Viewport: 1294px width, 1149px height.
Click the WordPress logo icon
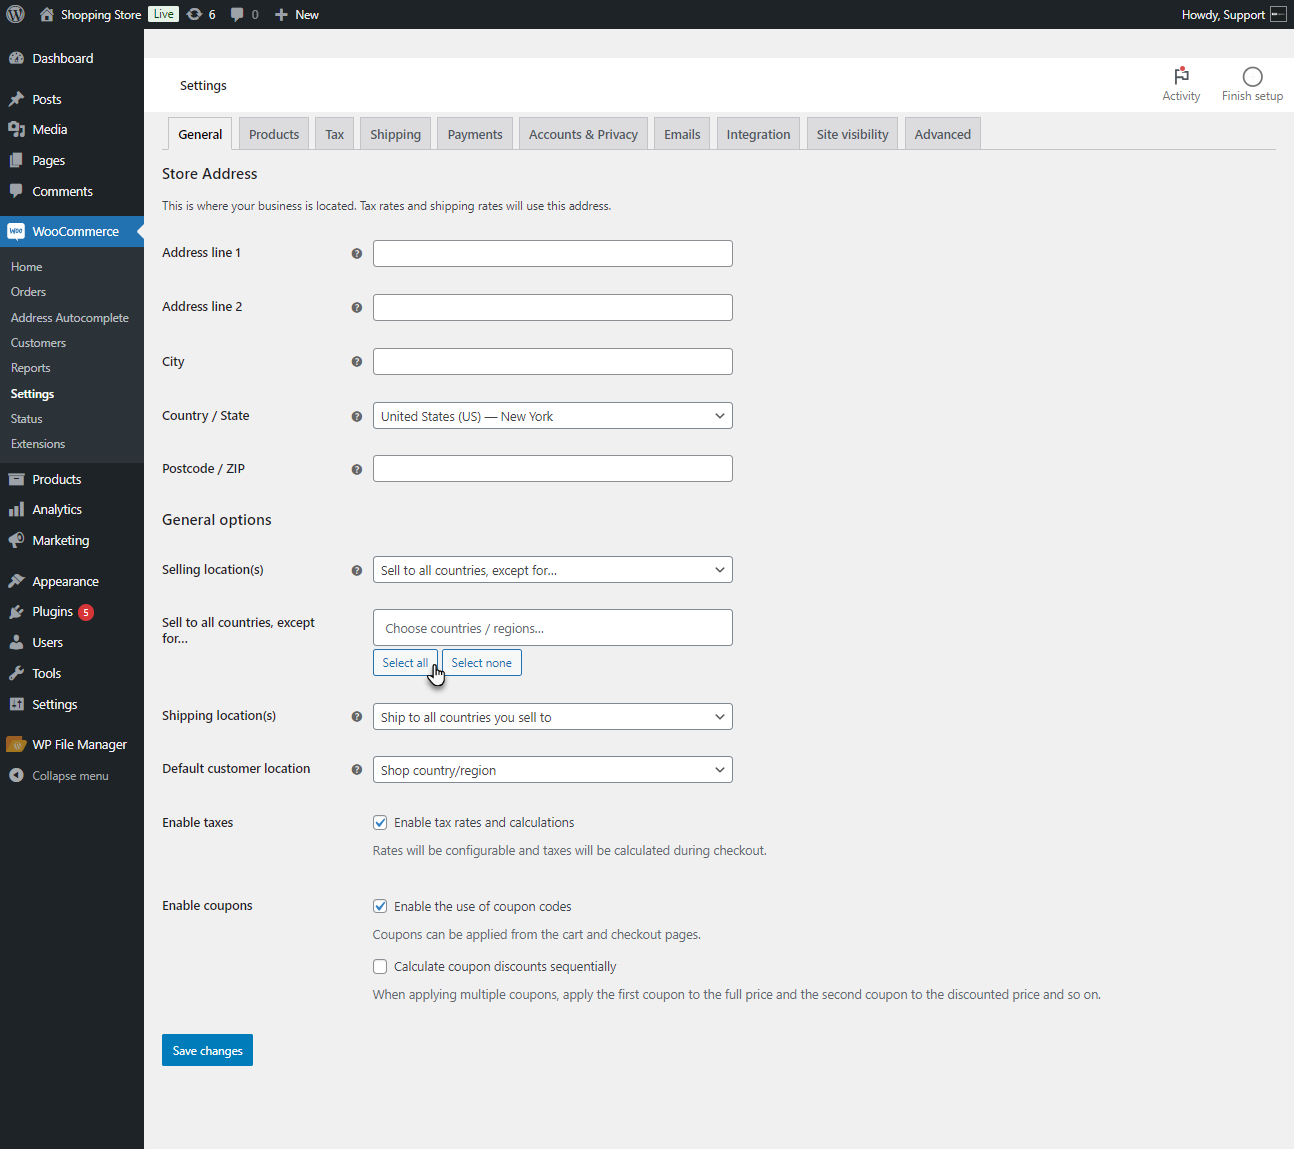[x=15, y=14]
